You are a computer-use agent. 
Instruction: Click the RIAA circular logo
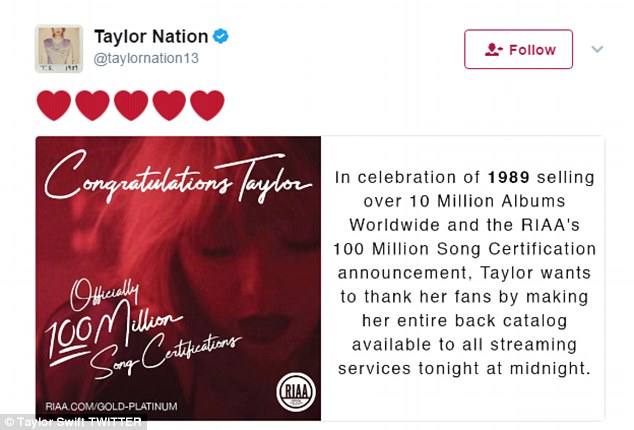click(296, 392)
